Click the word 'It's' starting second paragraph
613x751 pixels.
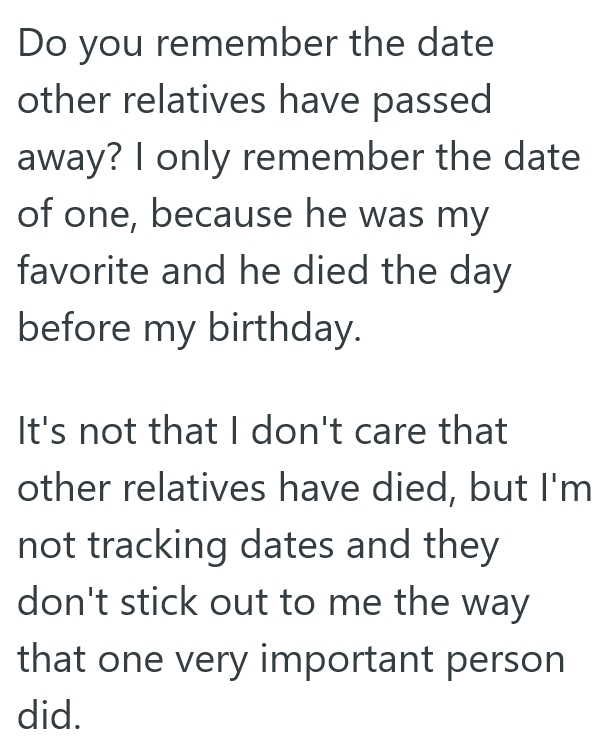click(x=42, y=433)
